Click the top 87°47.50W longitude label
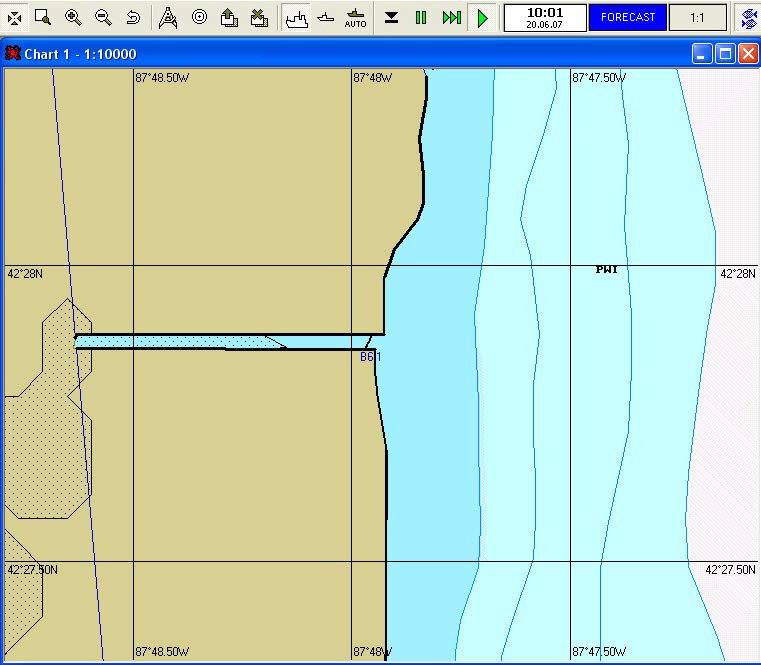Image resolution: width=761 pixels, height=665 pixels. click(x=599, y=78)
